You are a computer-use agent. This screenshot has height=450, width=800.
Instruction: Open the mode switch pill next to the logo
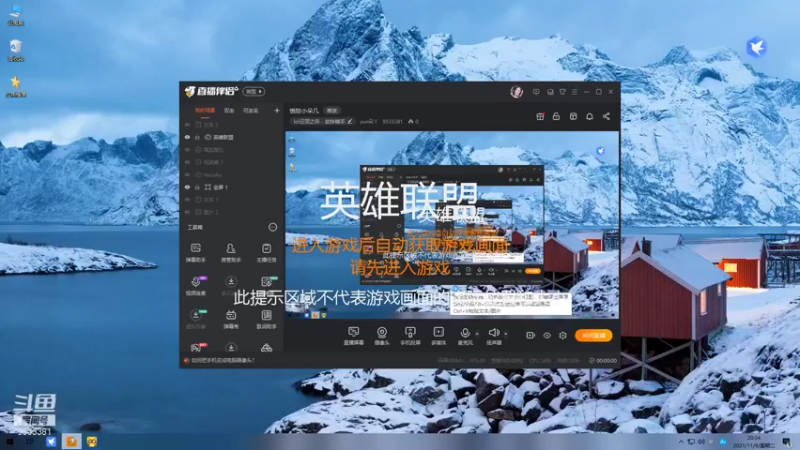tap(254, 91)
